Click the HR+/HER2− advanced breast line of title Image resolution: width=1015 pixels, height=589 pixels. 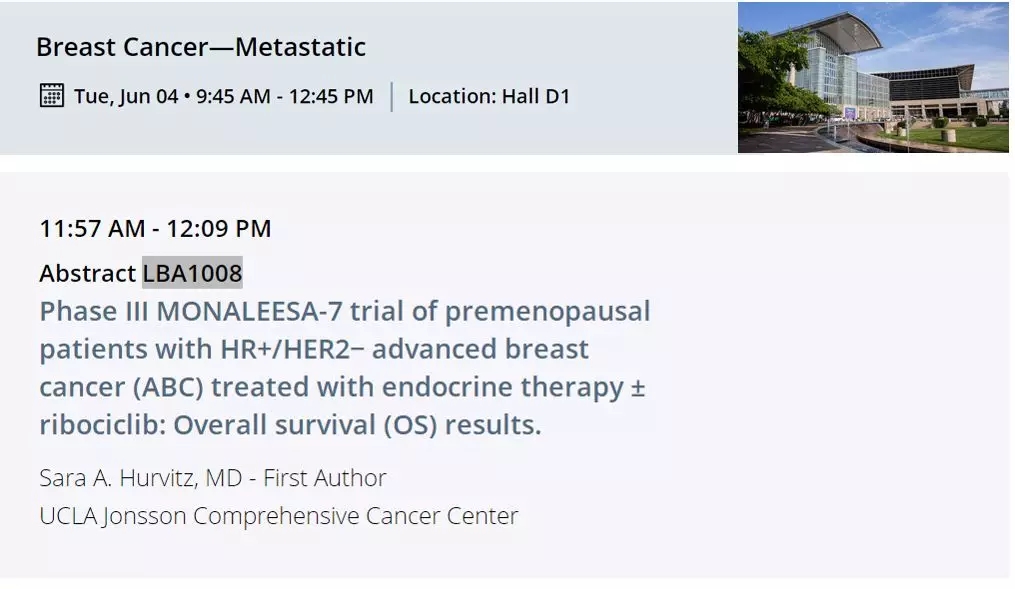[314, 350]
